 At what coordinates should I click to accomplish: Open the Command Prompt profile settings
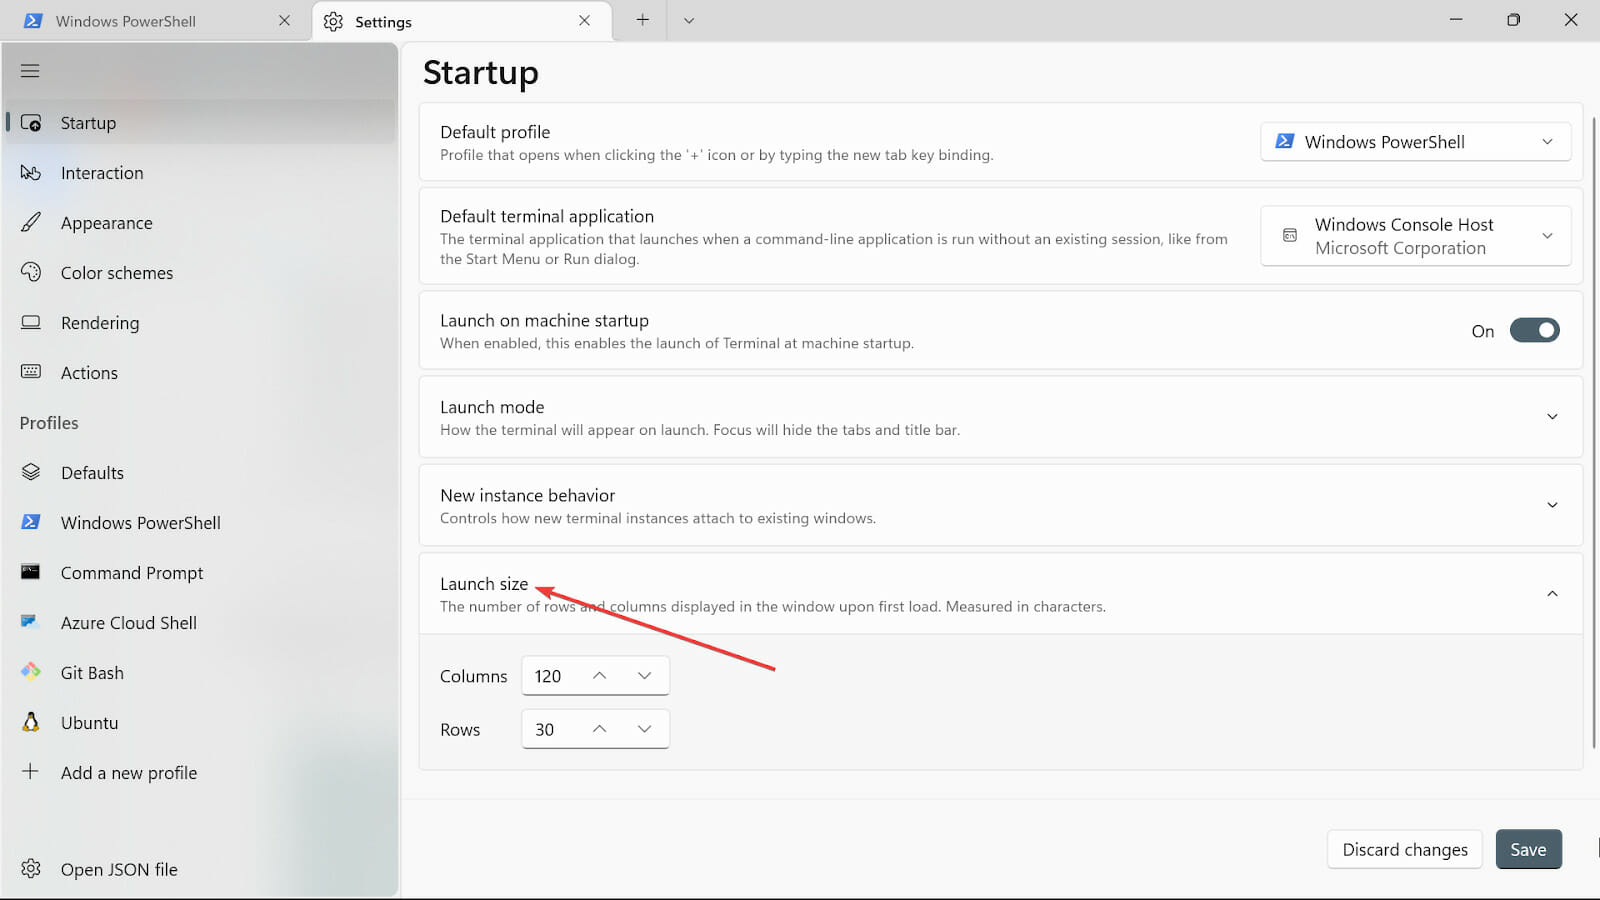[x=200, y=573]
